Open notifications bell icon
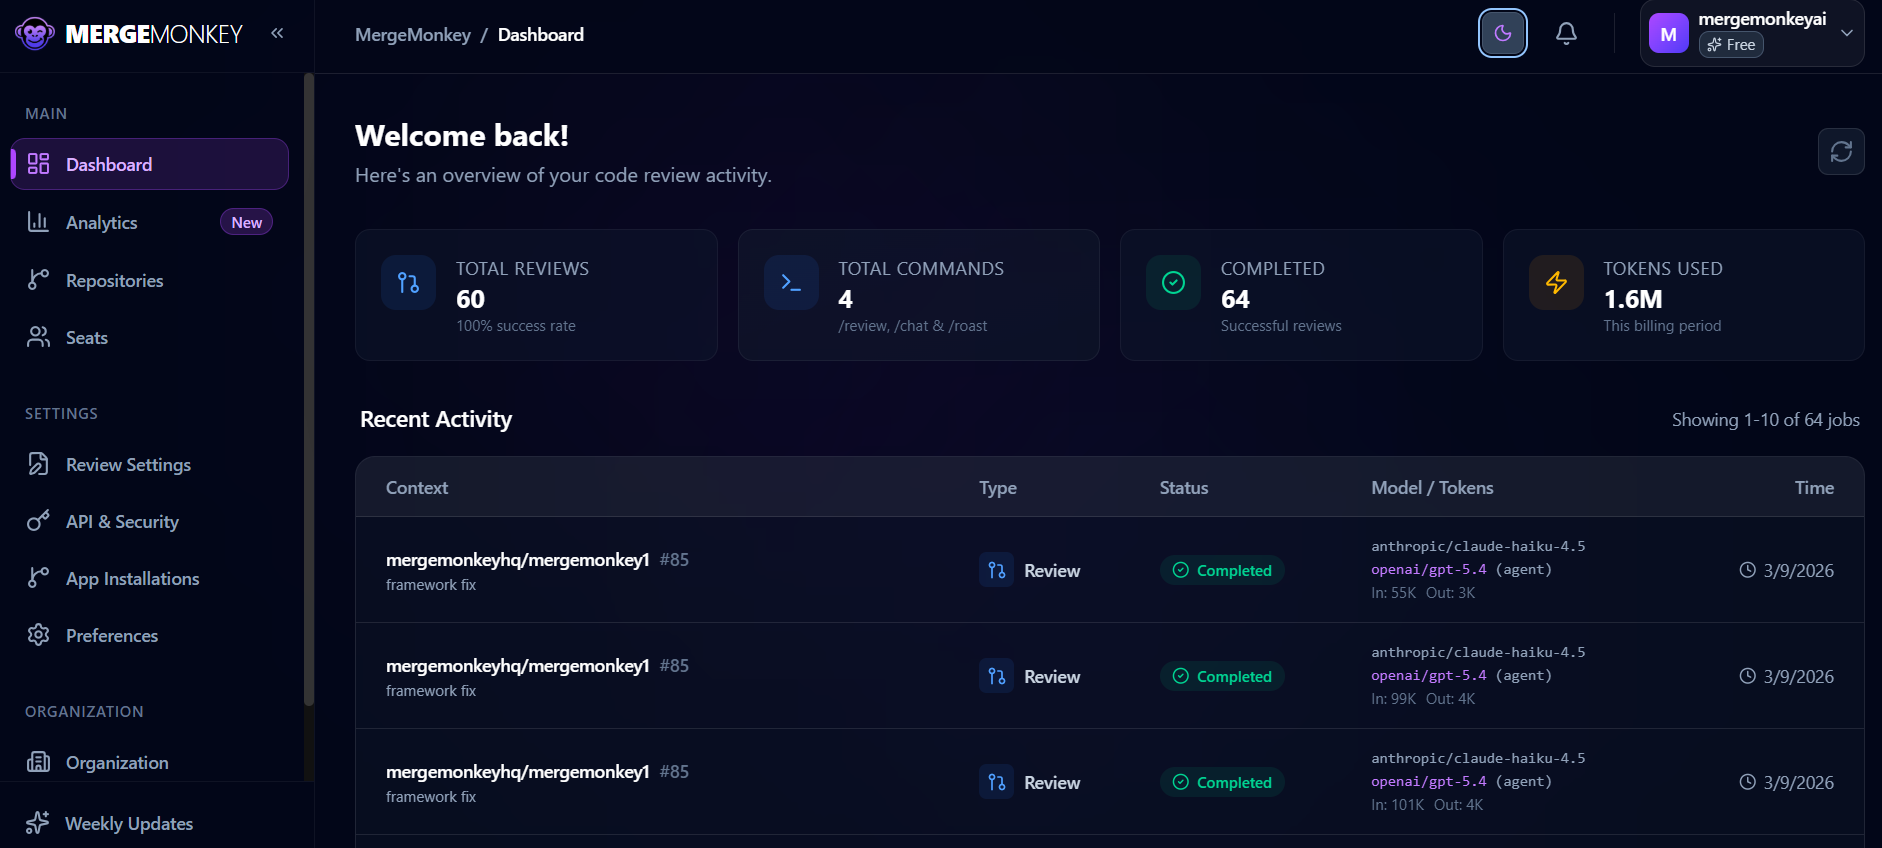1882x848 pixels. [x=1566, y=33]
